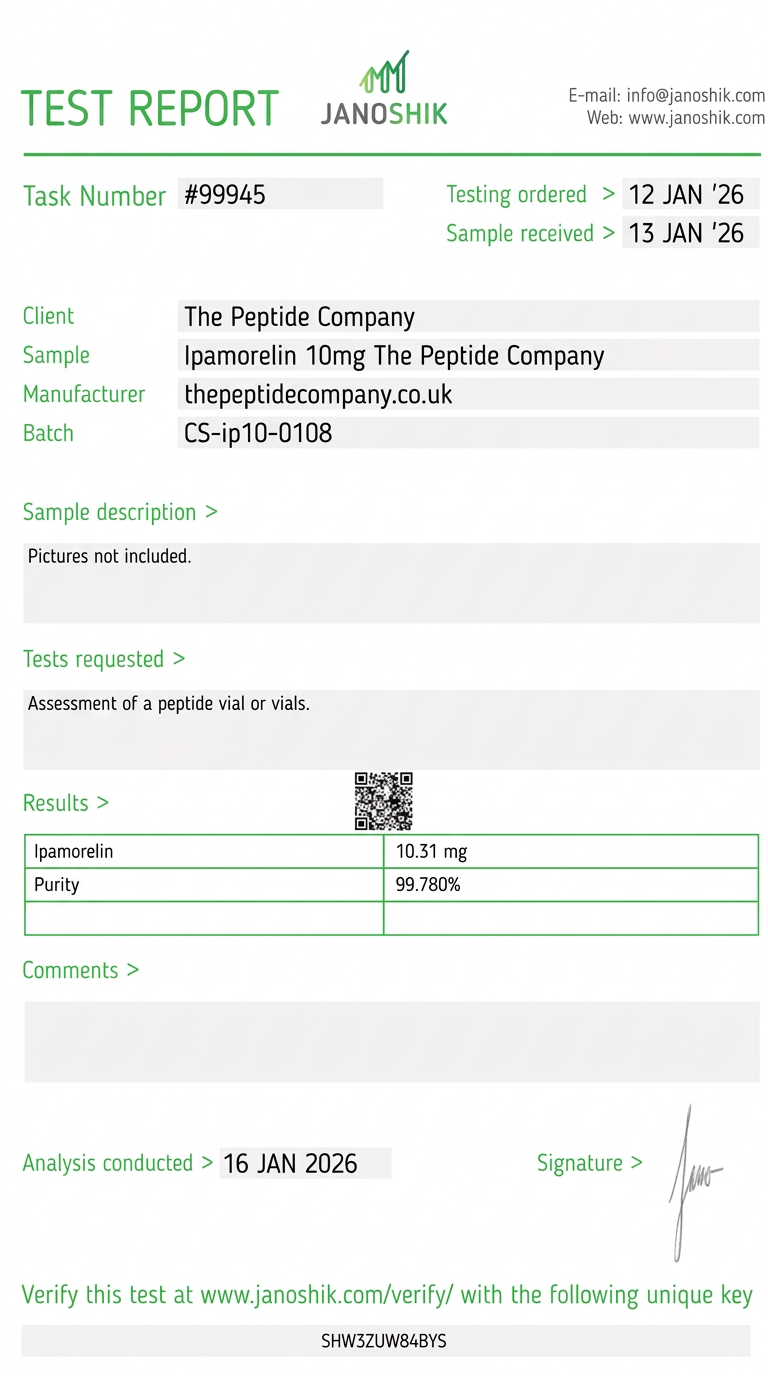Select the Analysis conducted date field
The height and width of the screenshot is (1376, 768).
click(305, 1163)
